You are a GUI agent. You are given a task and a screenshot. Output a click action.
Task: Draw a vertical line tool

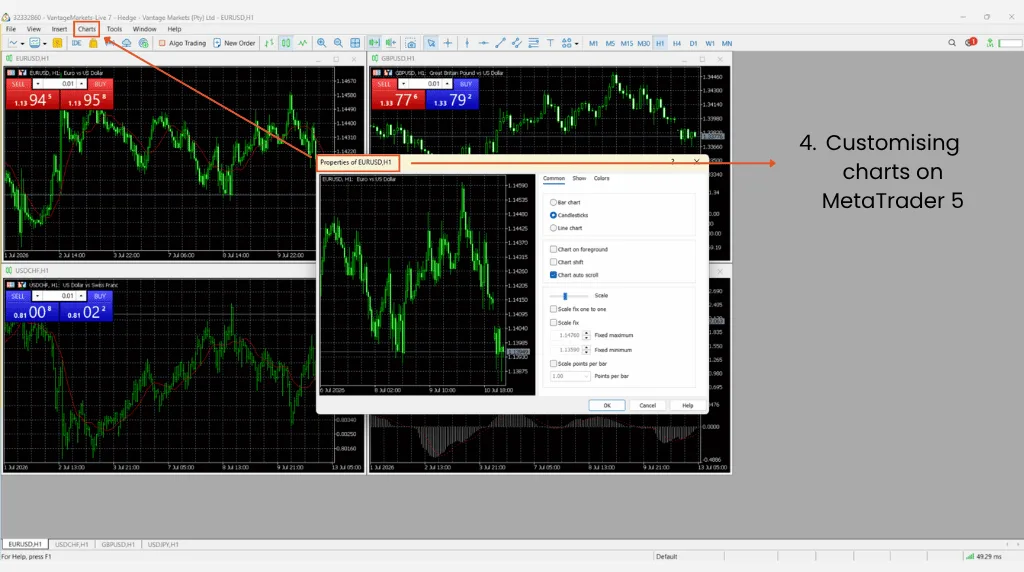[467, 43]
